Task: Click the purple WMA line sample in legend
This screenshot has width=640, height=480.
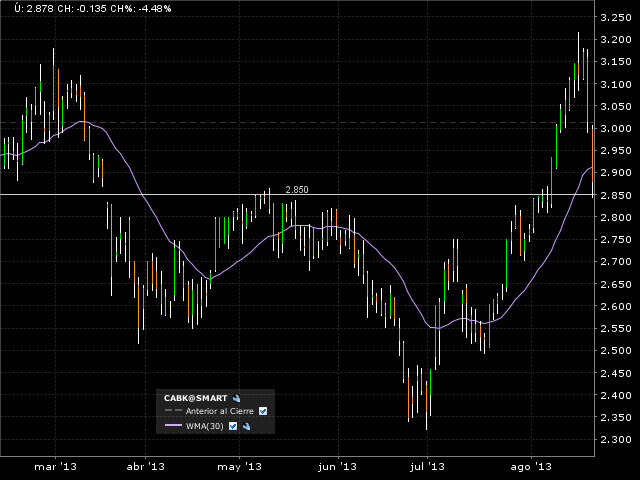Action: (173, 425)
